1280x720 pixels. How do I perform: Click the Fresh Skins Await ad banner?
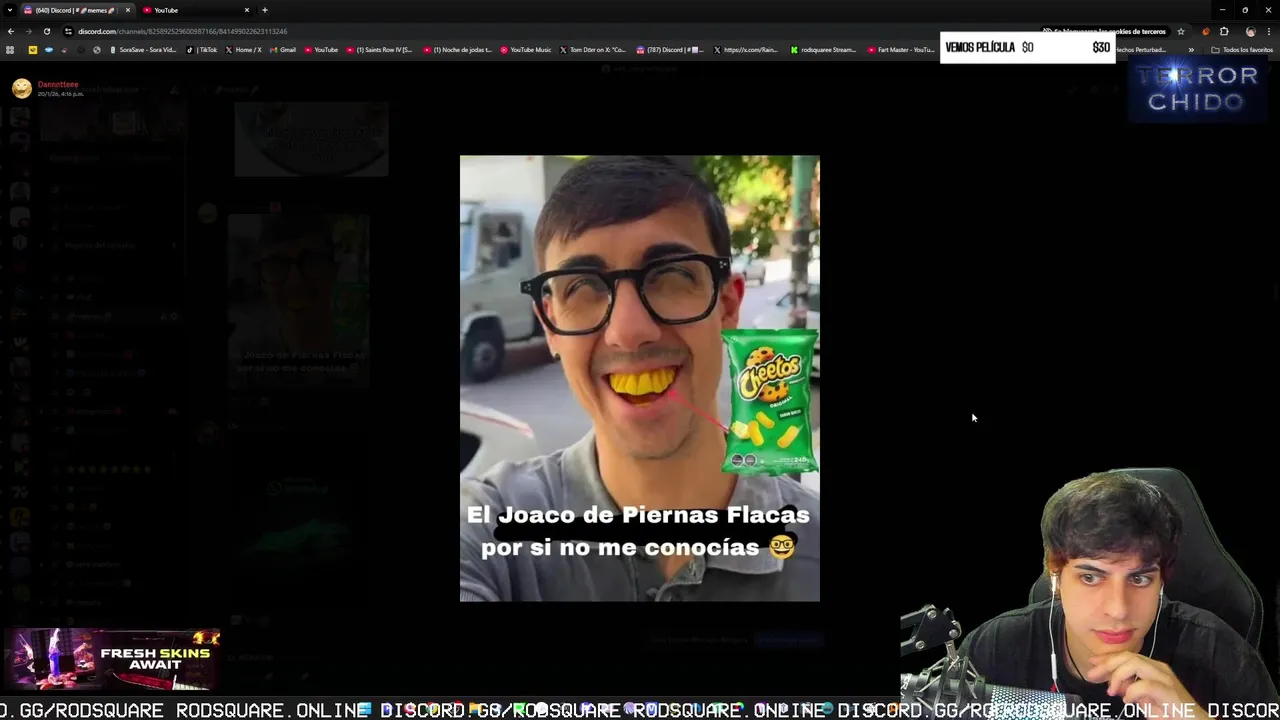[111, 660]
